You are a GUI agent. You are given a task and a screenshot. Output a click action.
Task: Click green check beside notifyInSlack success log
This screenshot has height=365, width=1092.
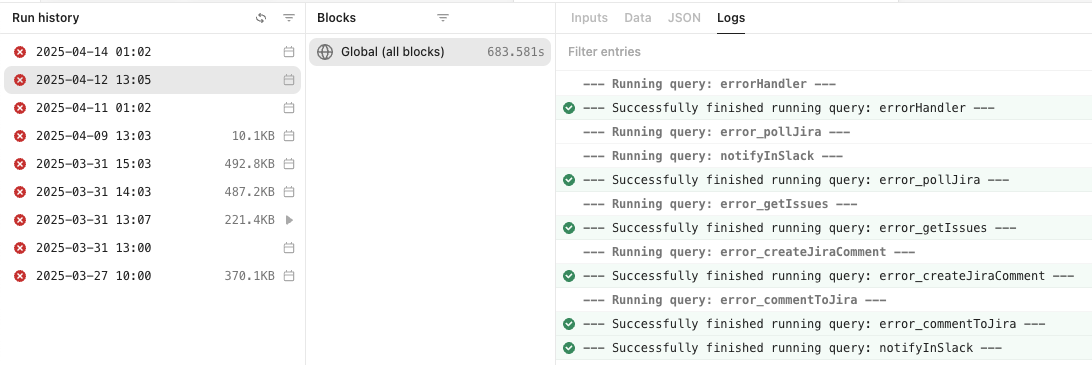pyautogui.click(x=569, y=348)
